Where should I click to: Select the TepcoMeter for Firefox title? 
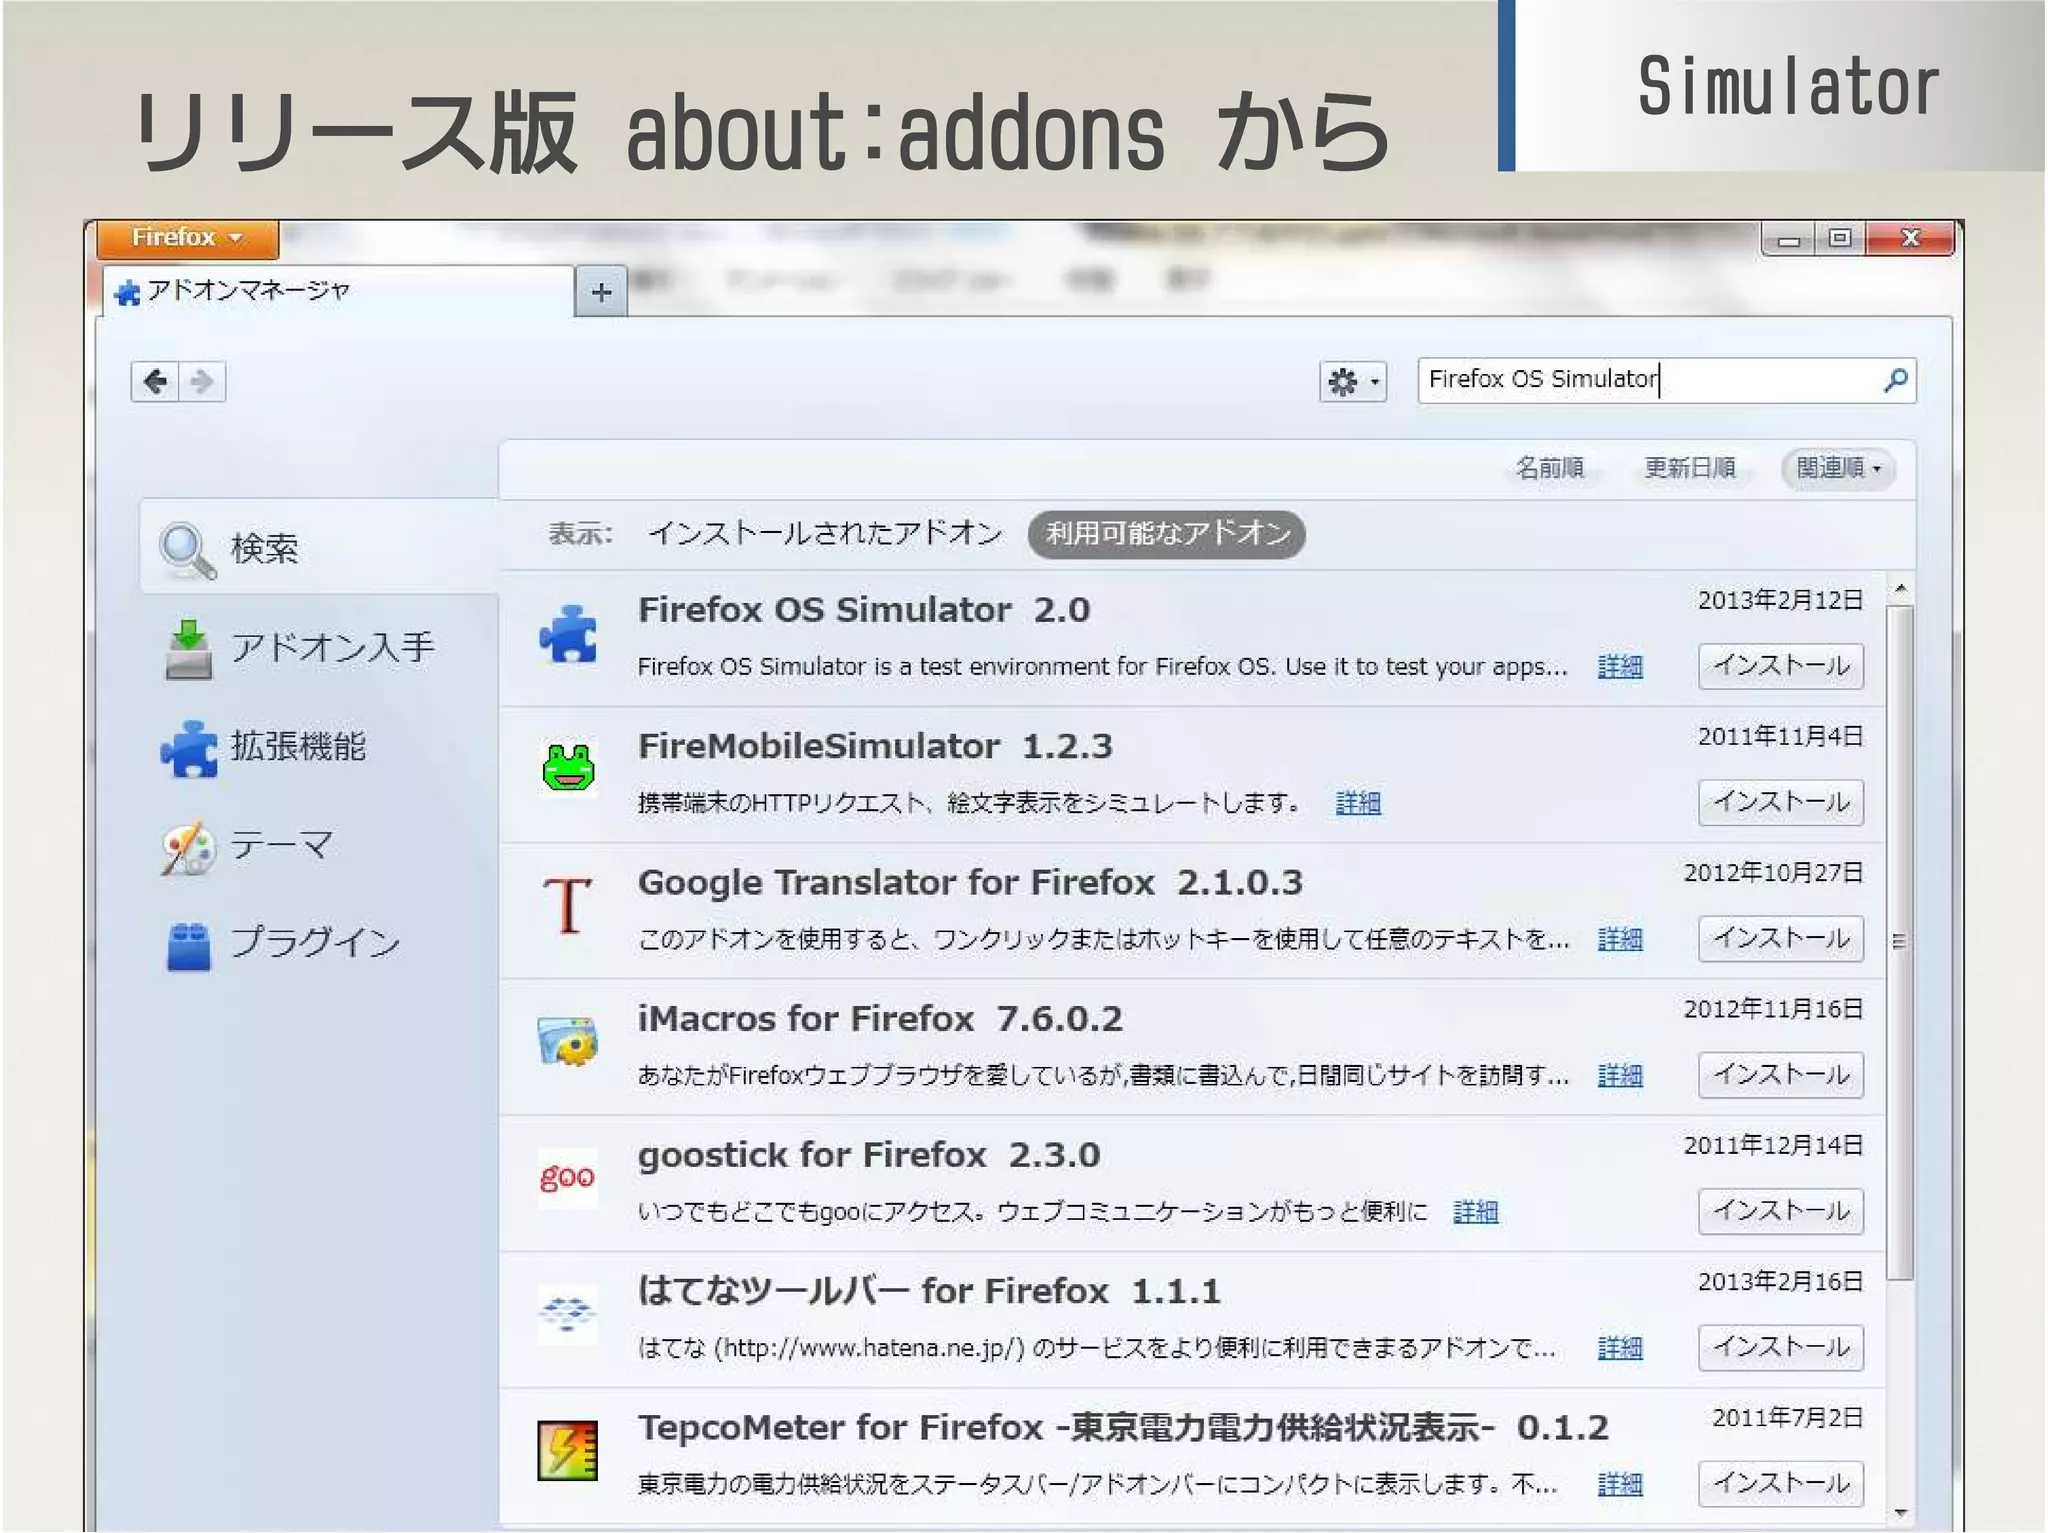1123,1427
